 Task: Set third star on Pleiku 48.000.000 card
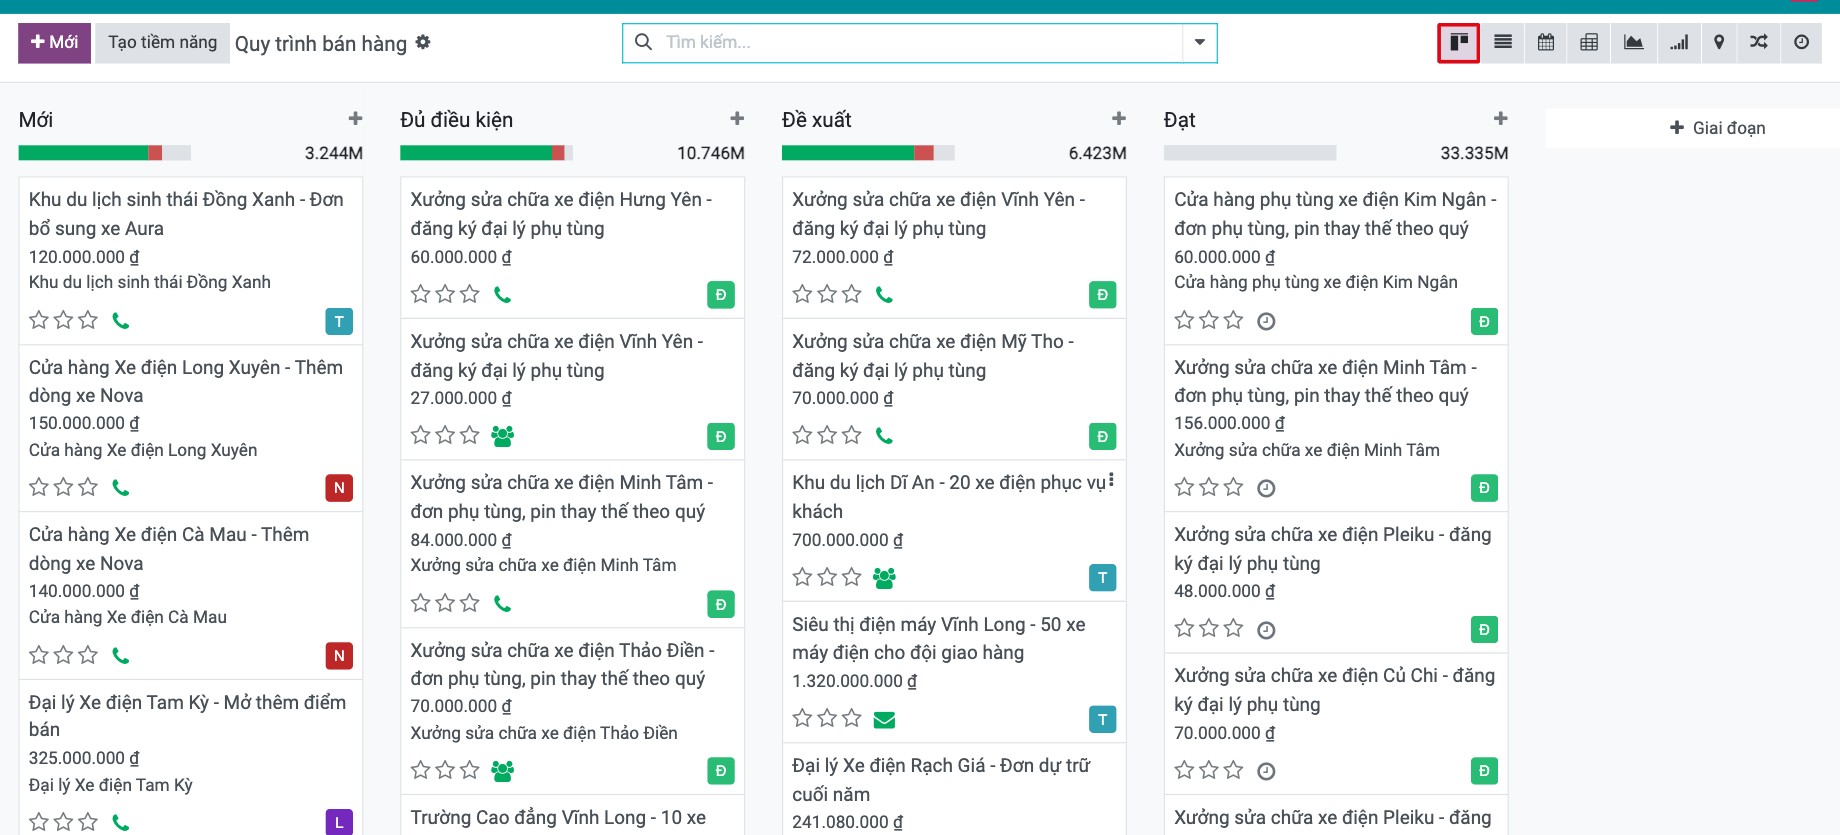1234,628
